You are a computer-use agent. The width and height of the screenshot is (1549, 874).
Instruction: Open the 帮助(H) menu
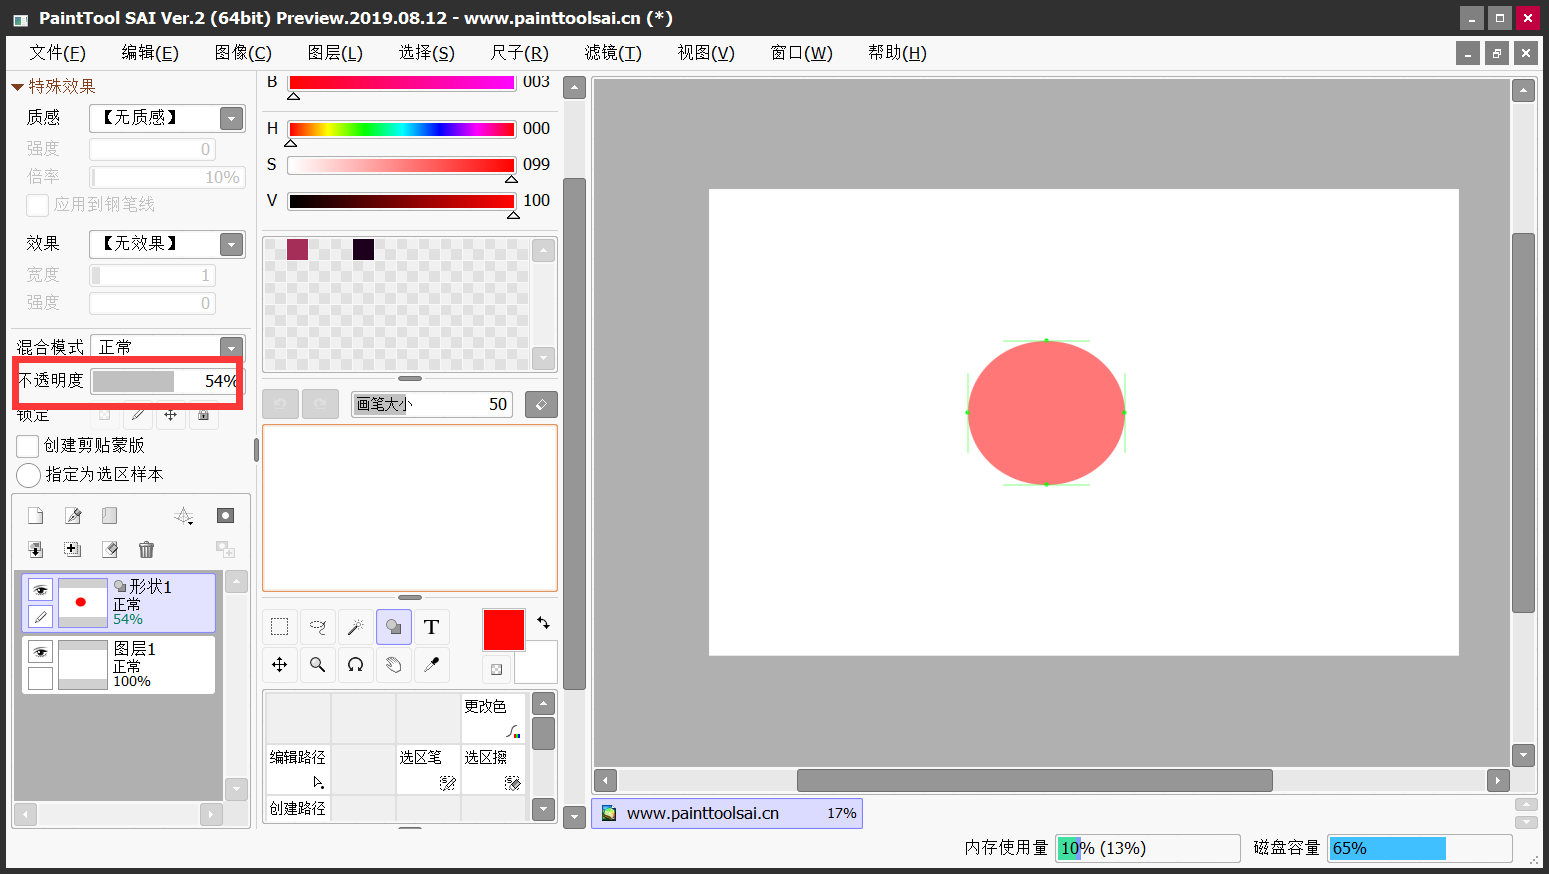(897, 53)
